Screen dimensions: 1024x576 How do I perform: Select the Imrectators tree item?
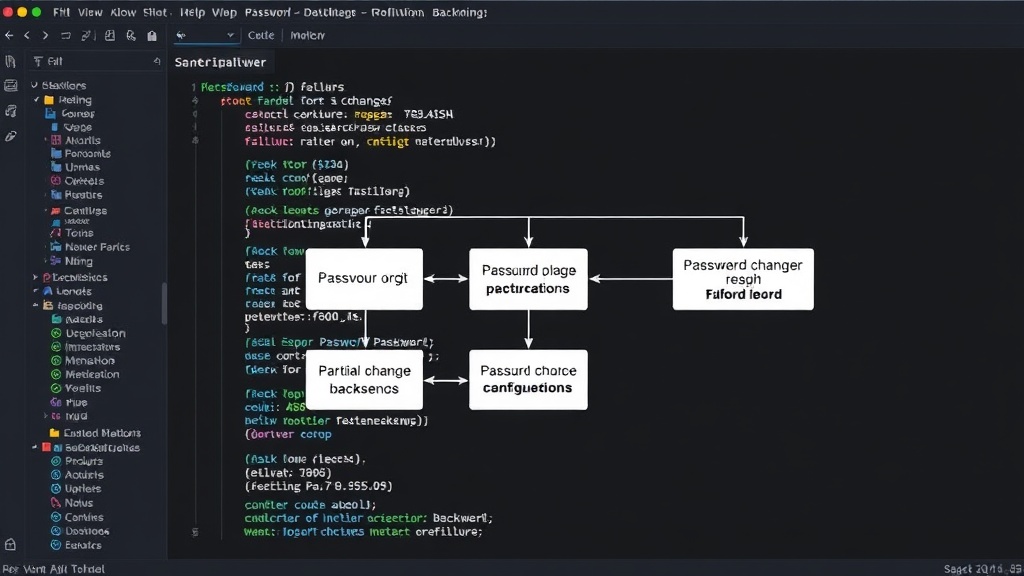[x=92, y=347]
